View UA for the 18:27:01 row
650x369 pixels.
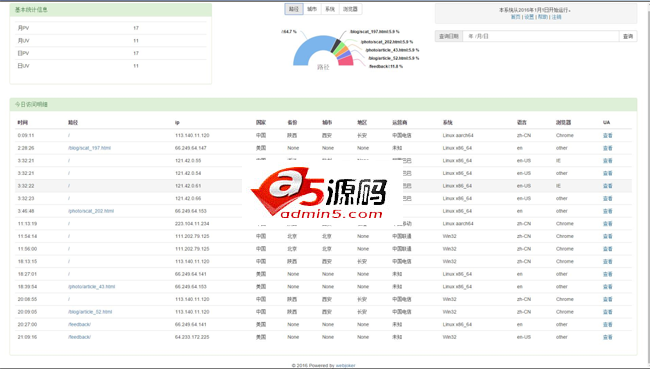[x=608, y=274]
